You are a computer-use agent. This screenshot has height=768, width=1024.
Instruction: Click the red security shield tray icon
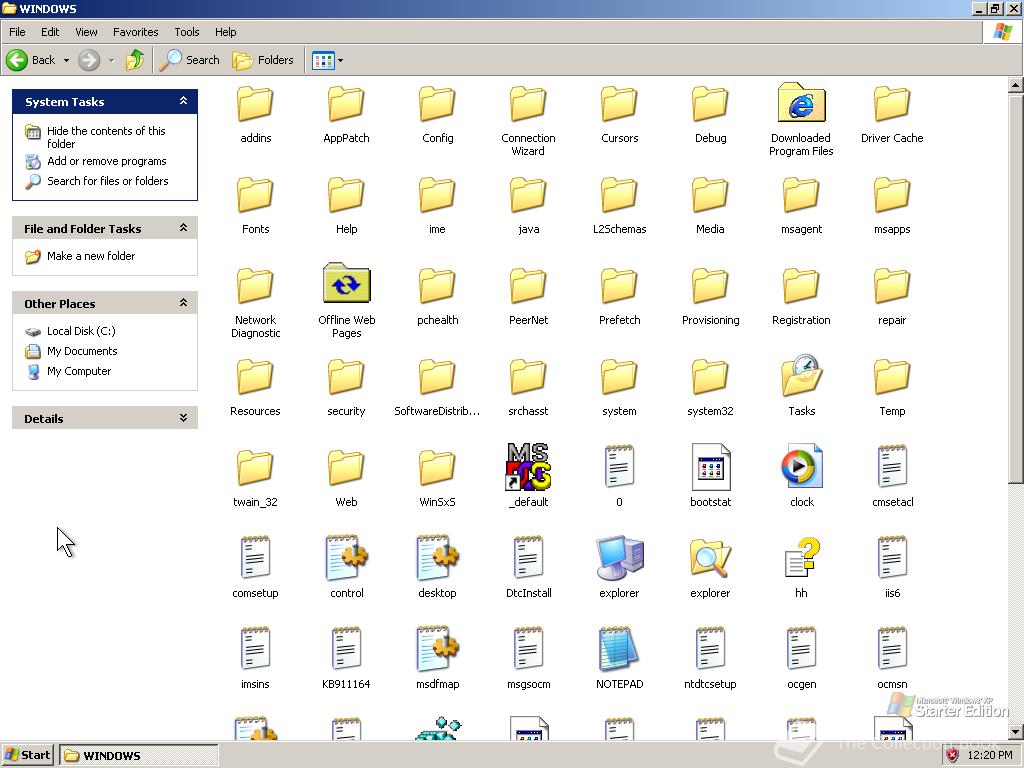click(x=952, y=756)
